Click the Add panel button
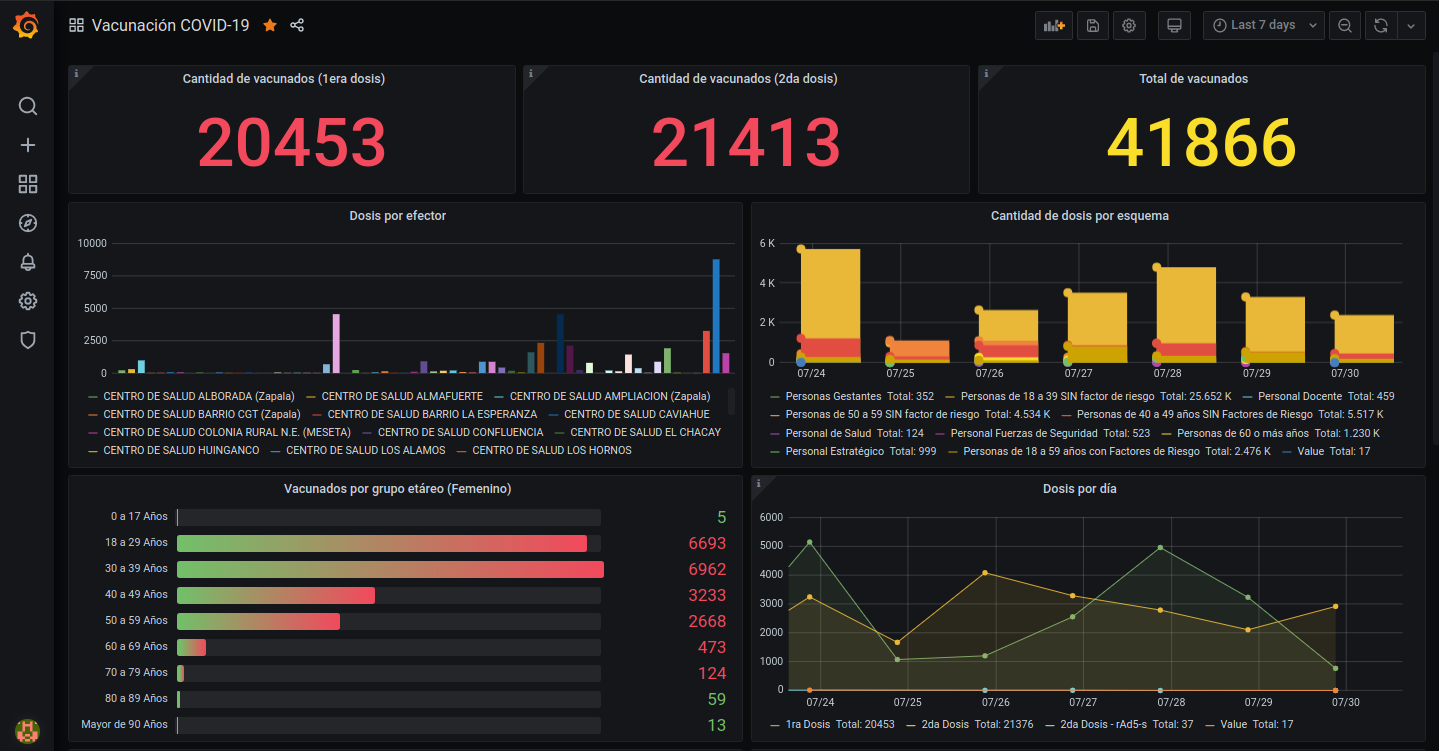This screenshot has height=751, width=1439. pyautogui.click(x=1053, y=25)
